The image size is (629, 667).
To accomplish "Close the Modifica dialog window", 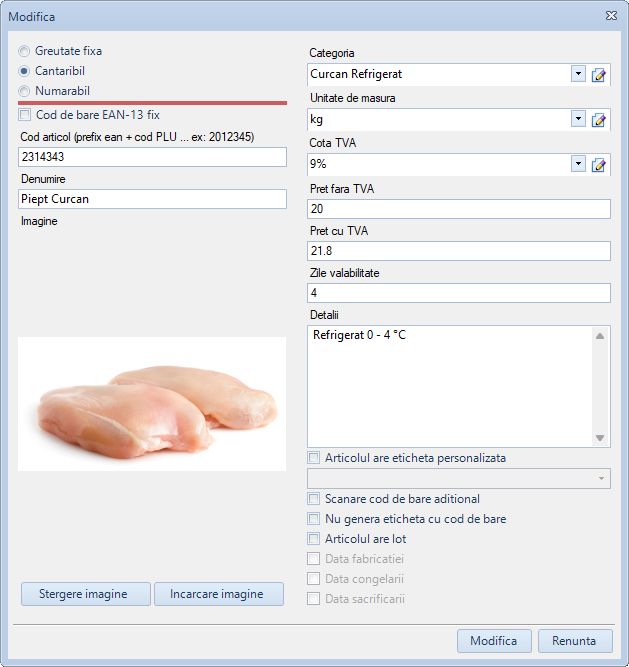I will pyautogui.click(x=611, y=17).
